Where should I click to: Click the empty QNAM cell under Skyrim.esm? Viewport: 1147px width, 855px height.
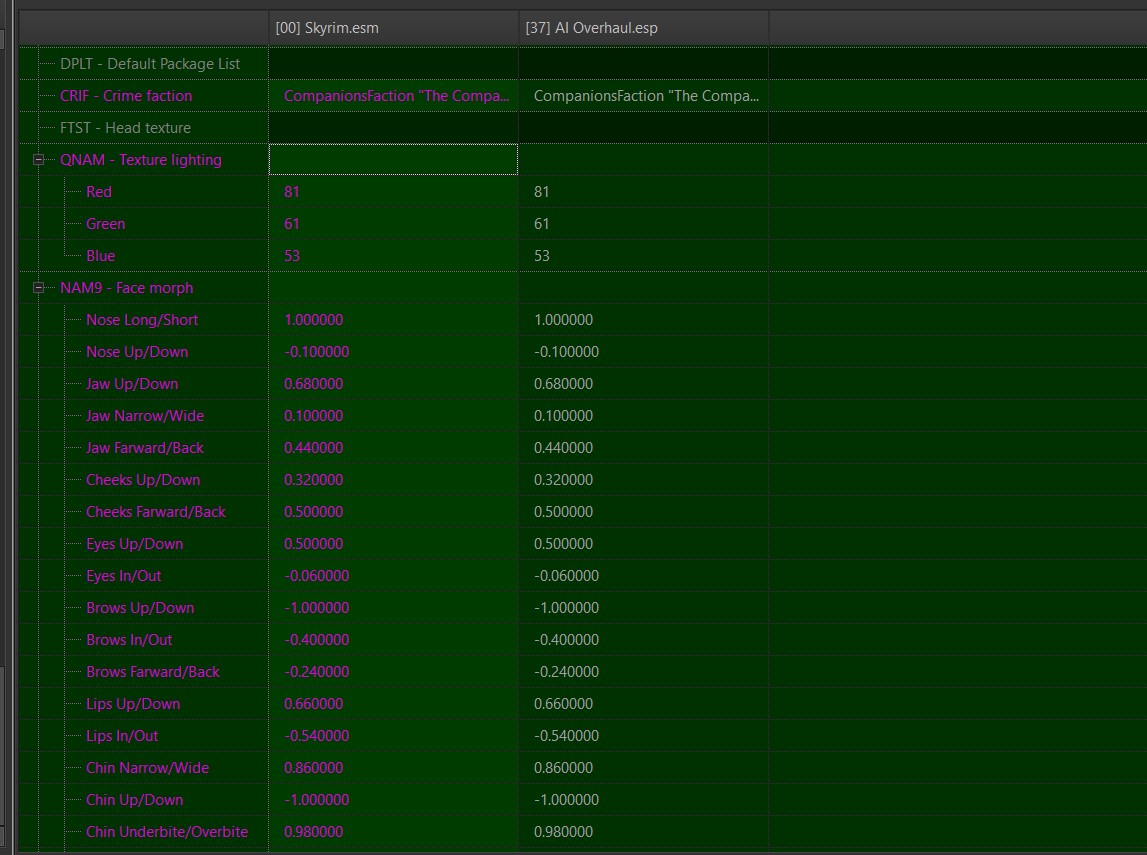[394, 159]
